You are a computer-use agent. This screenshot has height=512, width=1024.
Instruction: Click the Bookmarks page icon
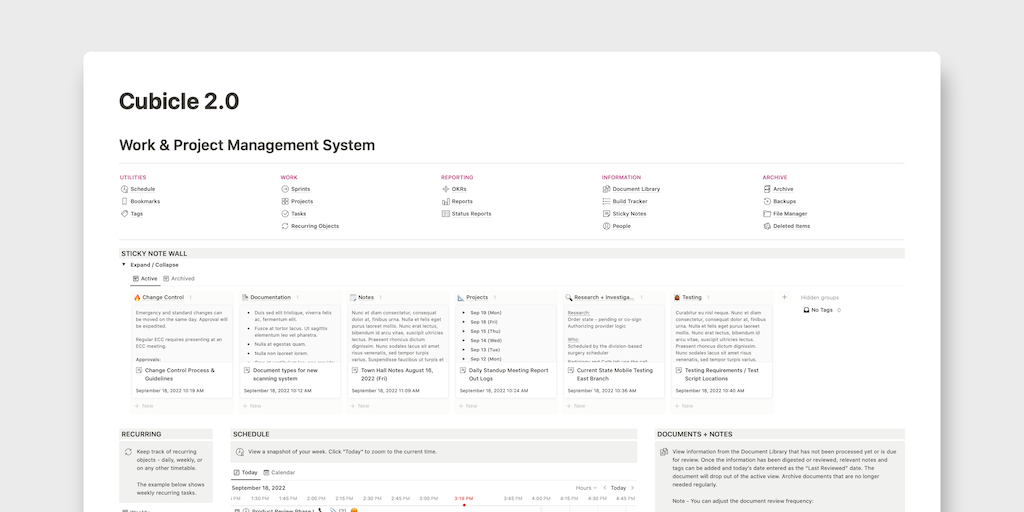[x=124, y=201]
